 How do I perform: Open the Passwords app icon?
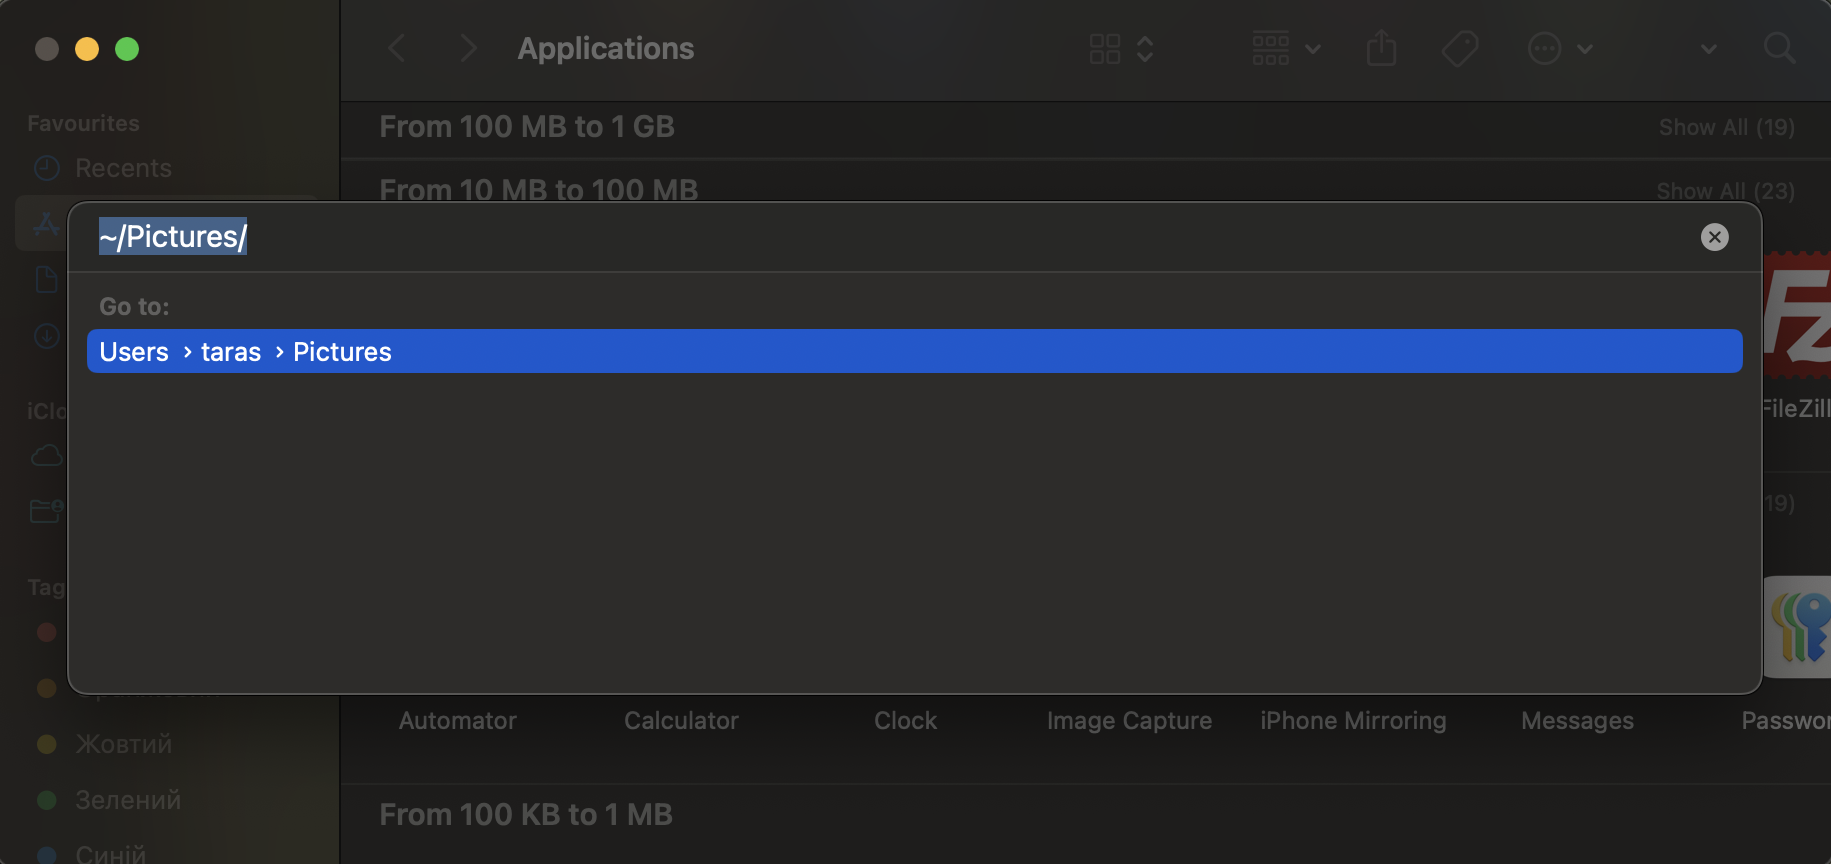1797,627
